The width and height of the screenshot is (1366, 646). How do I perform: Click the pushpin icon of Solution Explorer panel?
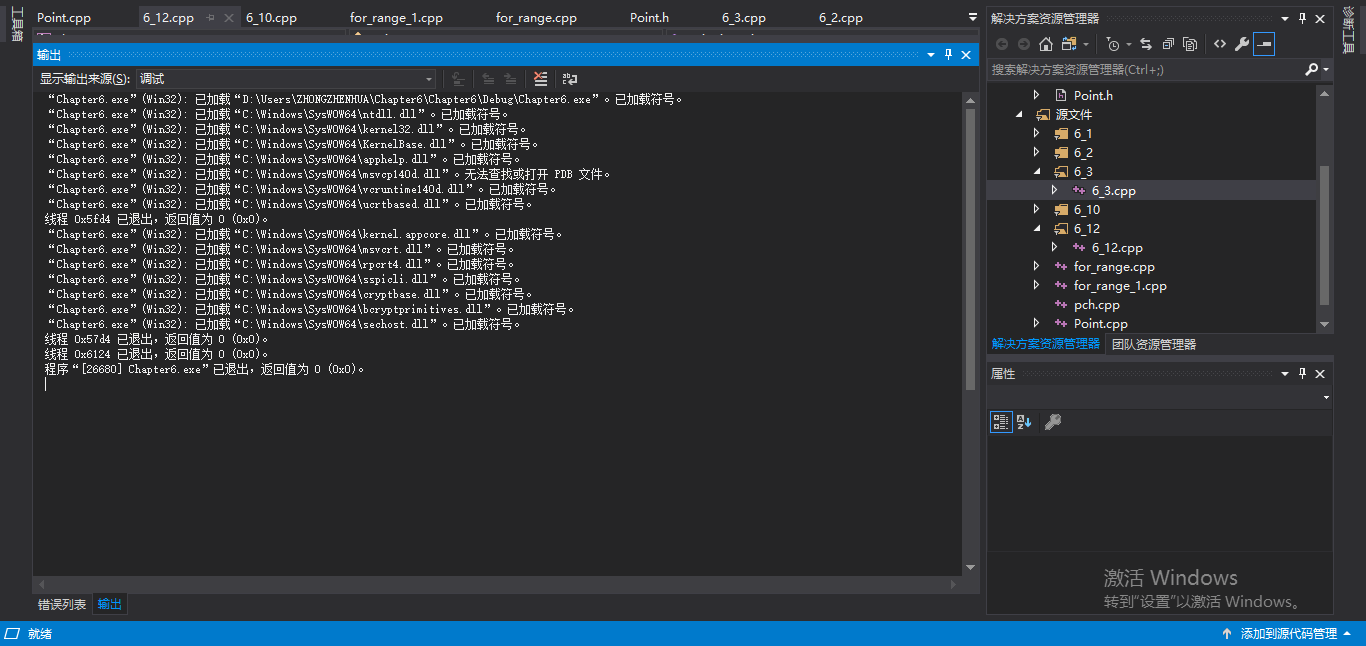coord(1302,18)
